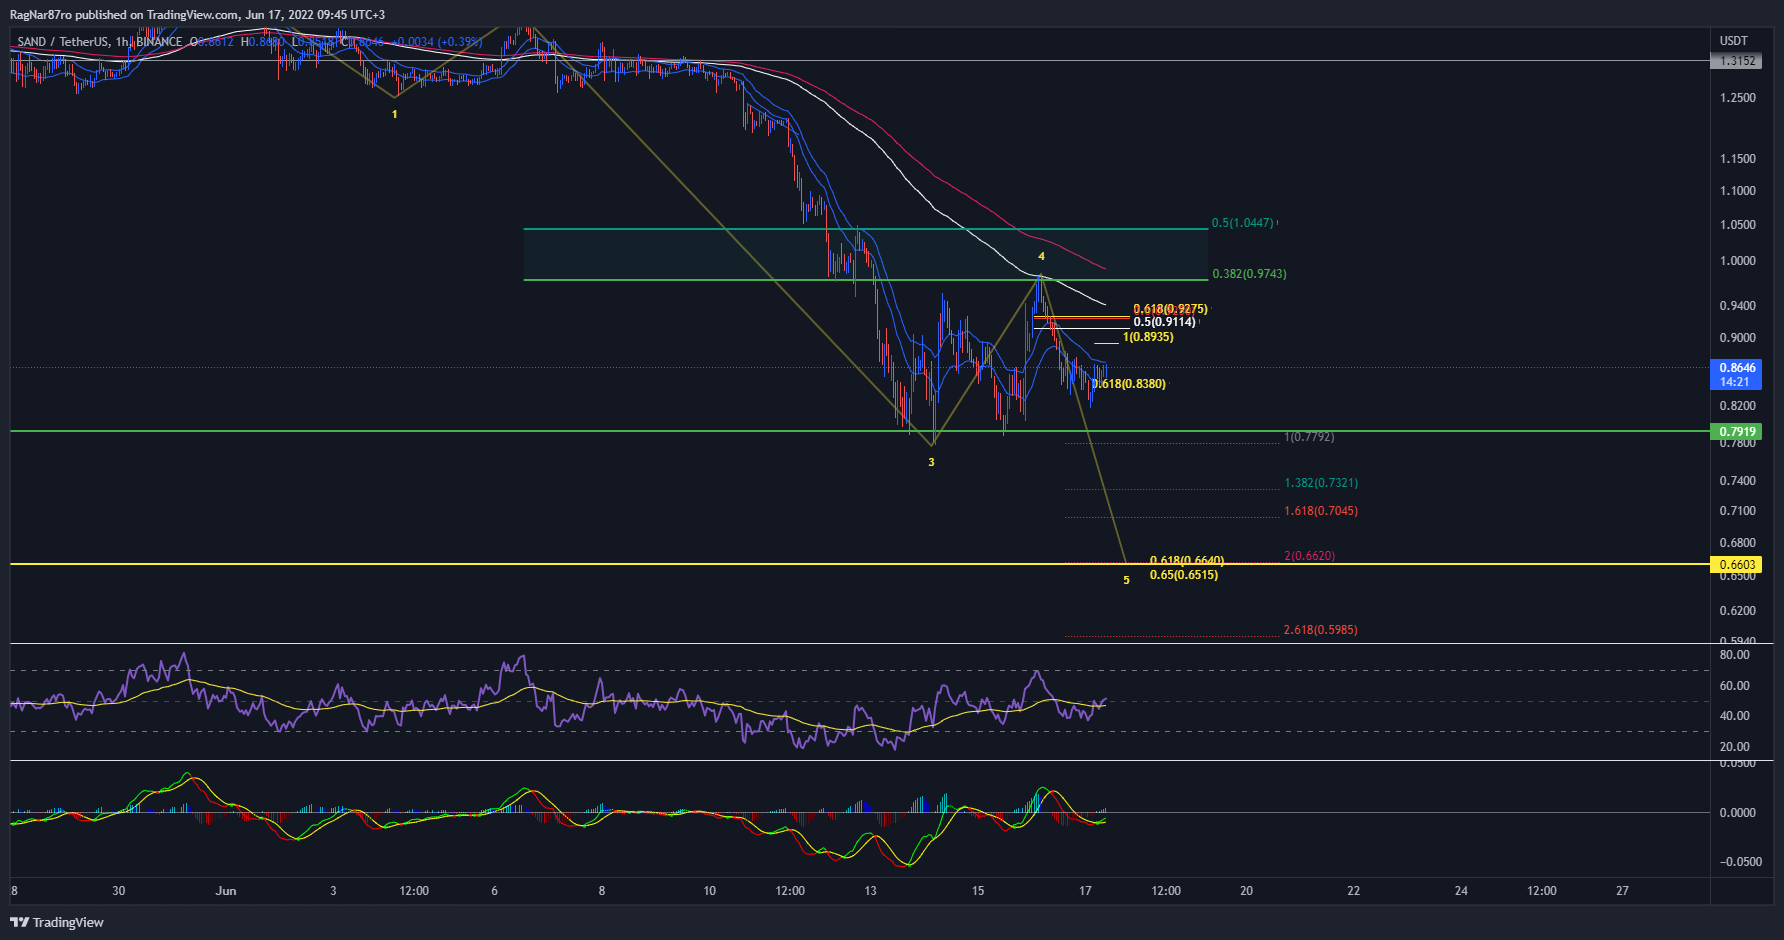Screen dimensions: 1784x940
Task: Click the 0.7400 tick on price axis
Action: [x=1738, y=481]
